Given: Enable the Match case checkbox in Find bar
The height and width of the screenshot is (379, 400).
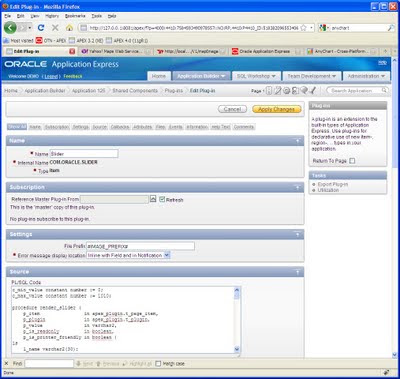Looking at the screenshot, I should (x=158, y=363).
